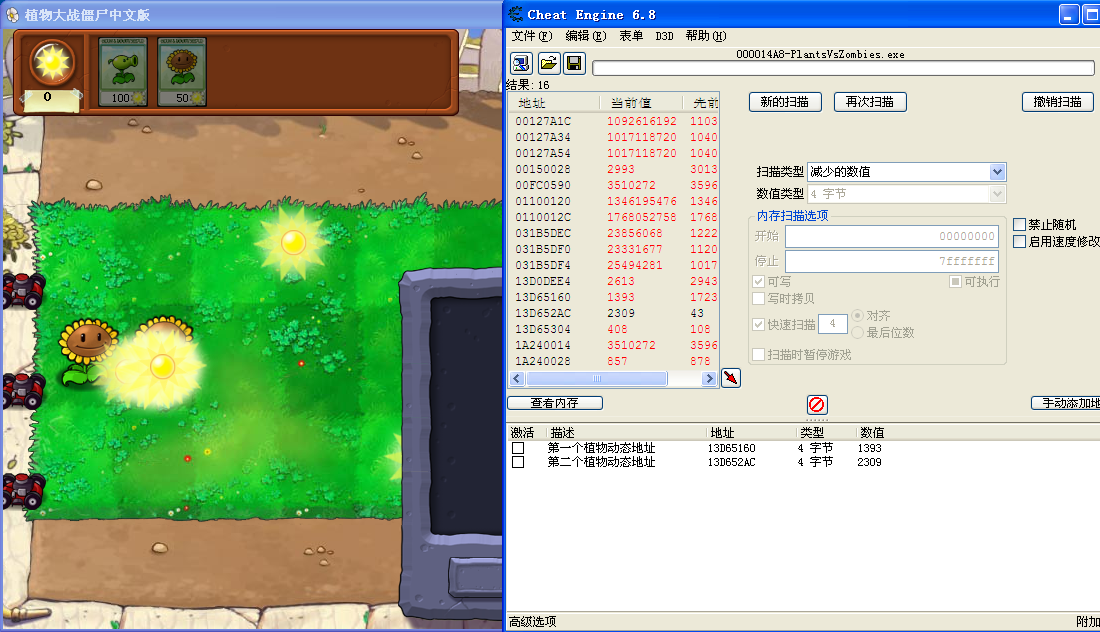Click the Cheat Engine title bar logo
Screen dimensions: 1100x632
tap(516, 14)
